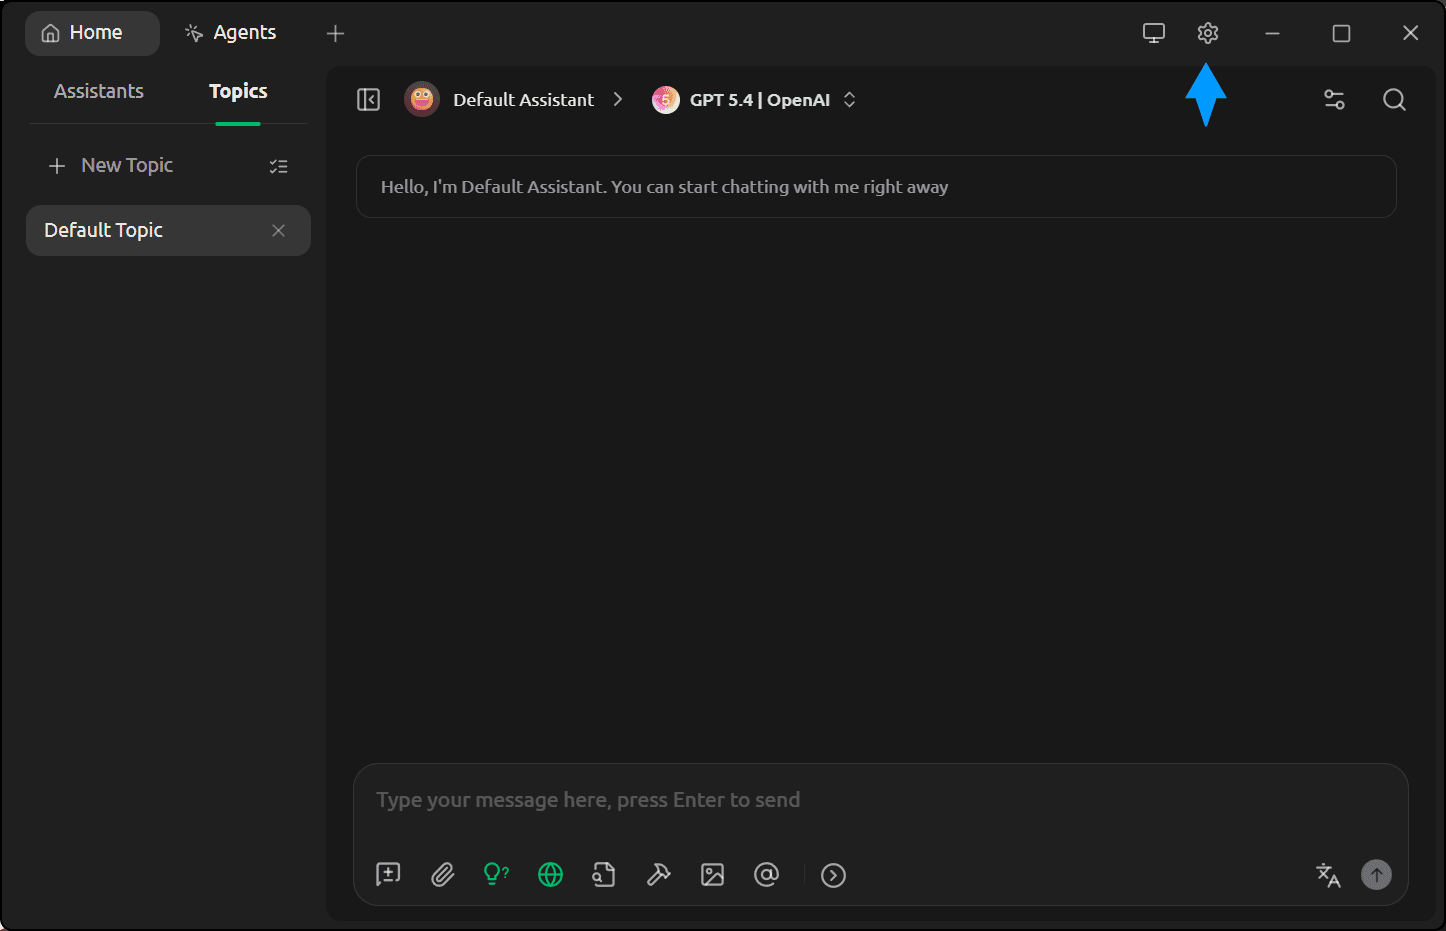Switch to the Agents tab

point(230,33)
